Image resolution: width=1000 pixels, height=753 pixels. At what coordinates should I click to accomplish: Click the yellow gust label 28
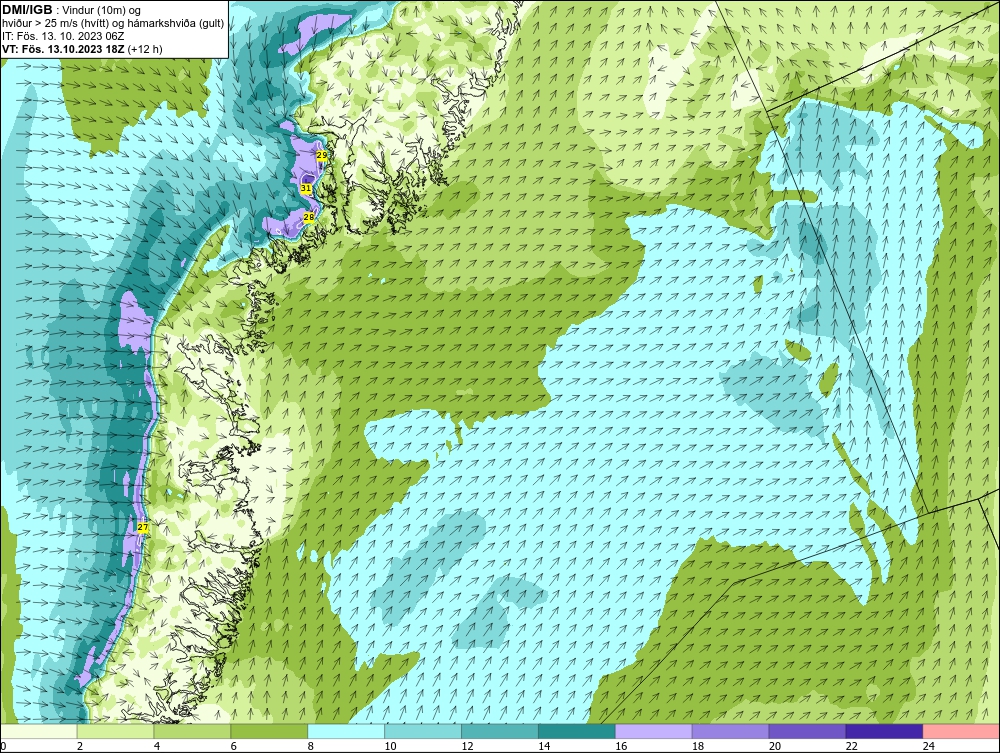click(x=309, y=217)
